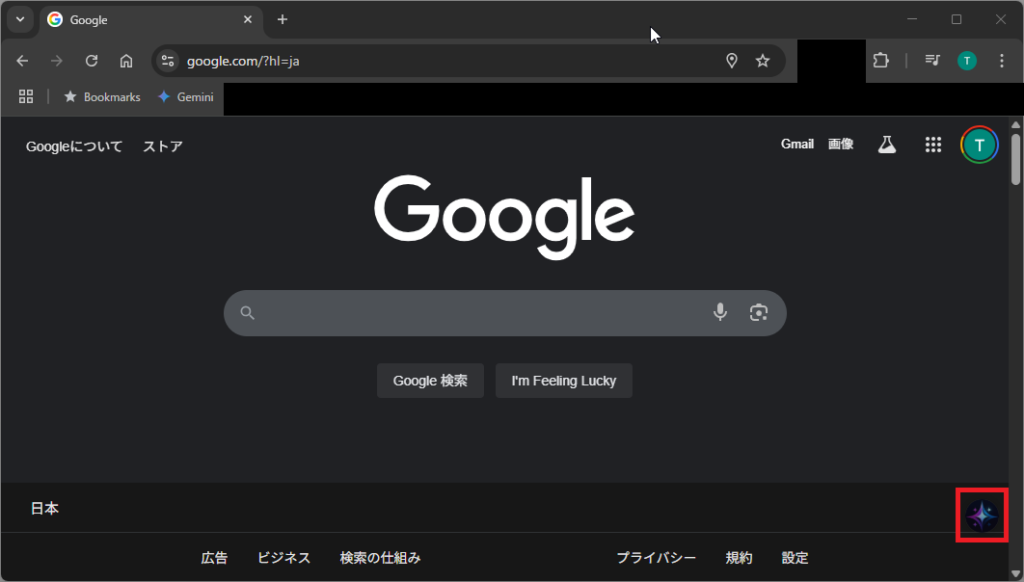The height and width of the screenshot is (582, 1024).
Task: Reload the current page
Action: (91, 61)
